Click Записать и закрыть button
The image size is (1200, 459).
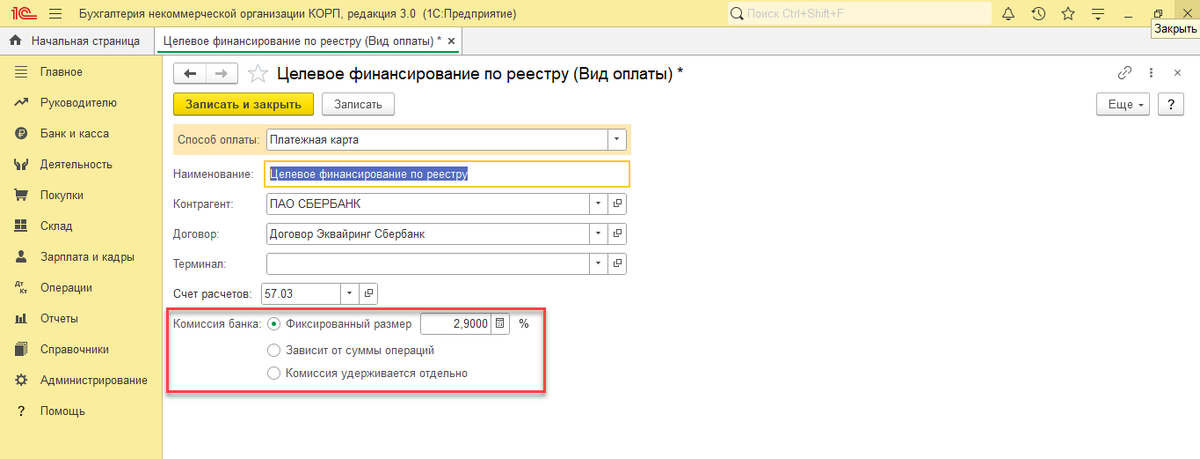point(244,104)
